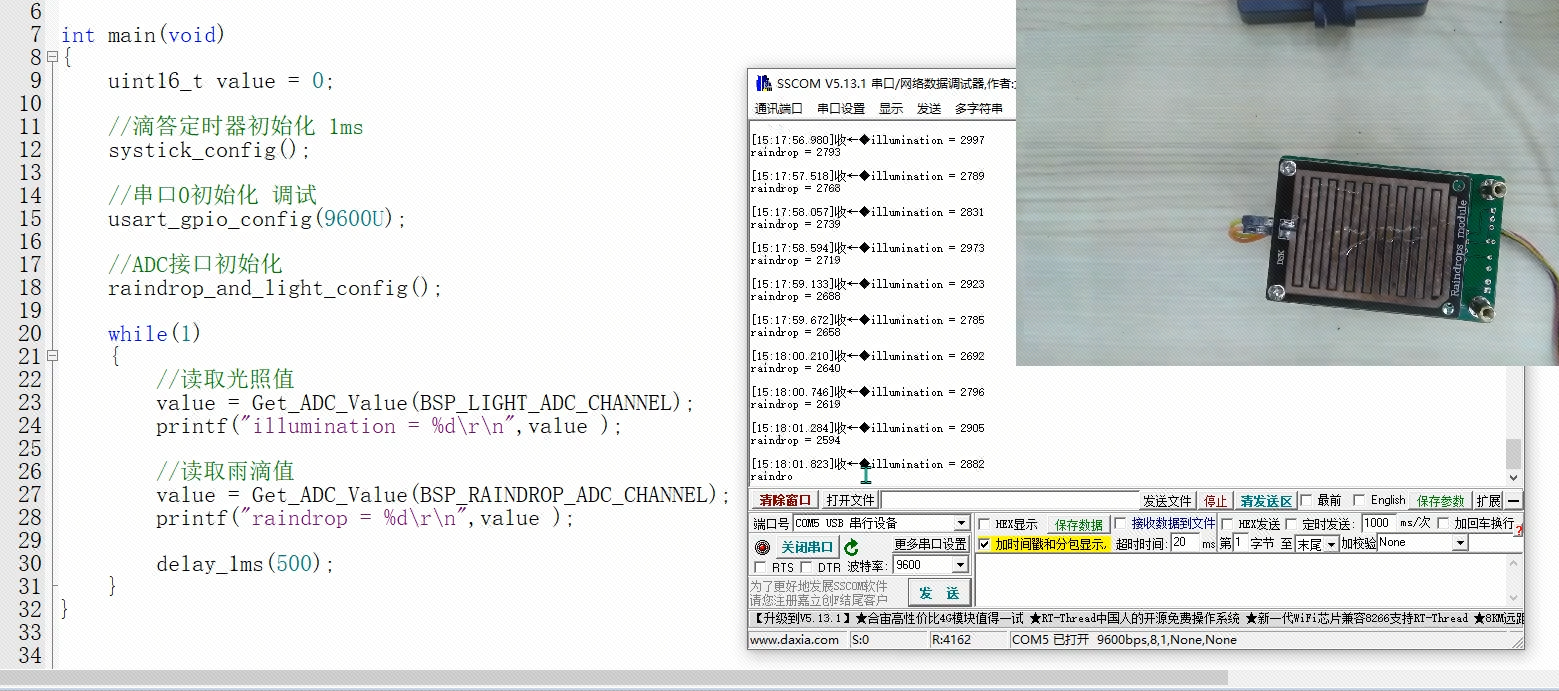Click the 打开文件 button
Viewport: 1559px width, 691px height.
pyautogui.click(x=850, y=500)
